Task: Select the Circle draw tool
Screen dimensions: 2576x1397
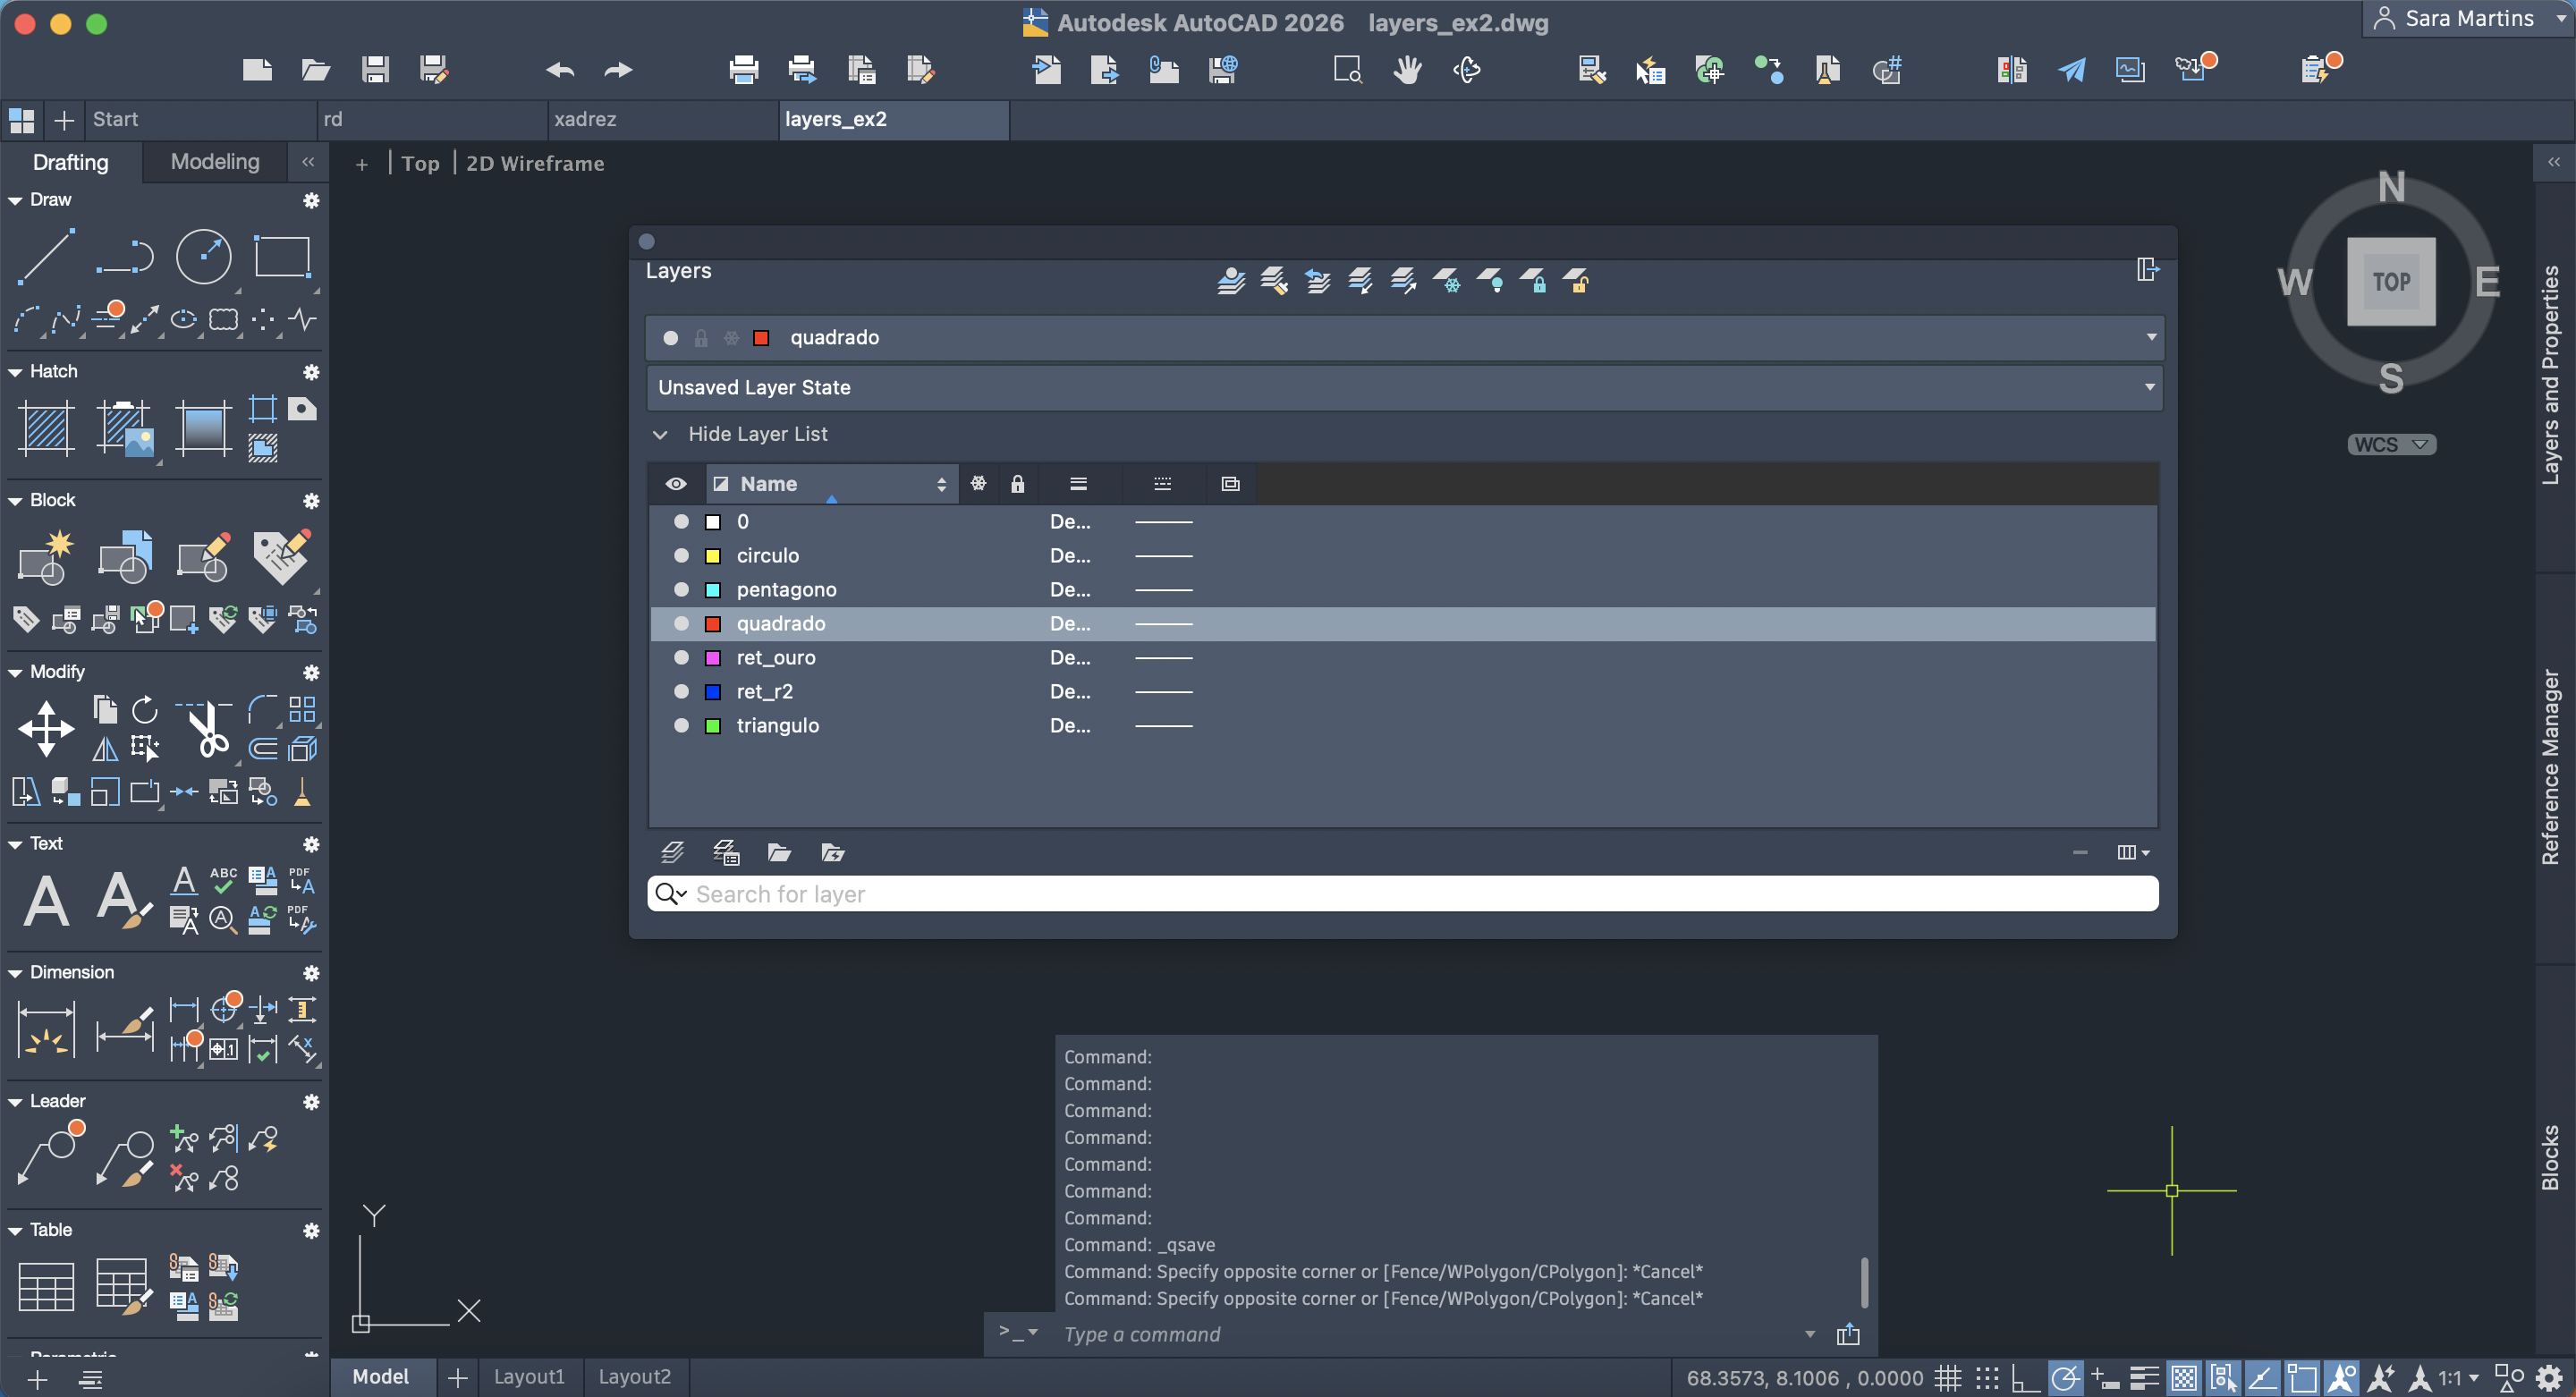Action: 203,256
